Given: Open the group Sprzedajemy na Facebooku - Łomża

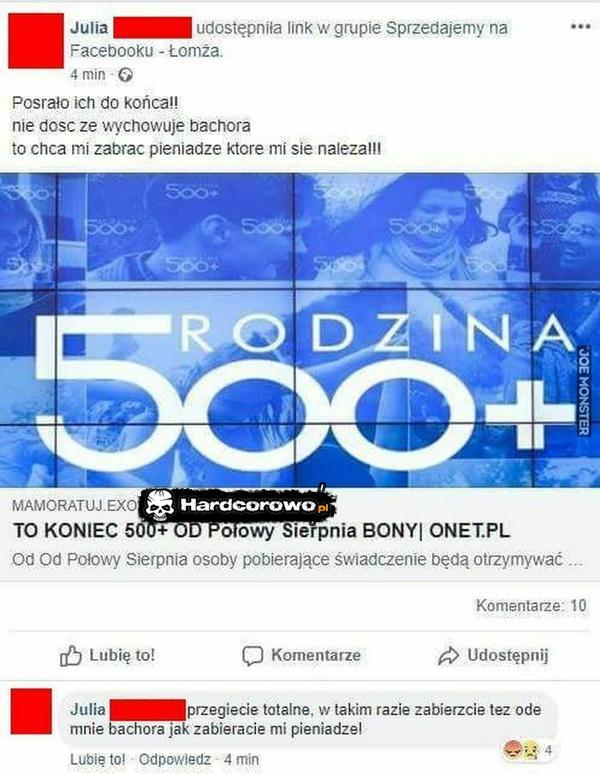Looking at the screenshot, I should pos(289,39).
